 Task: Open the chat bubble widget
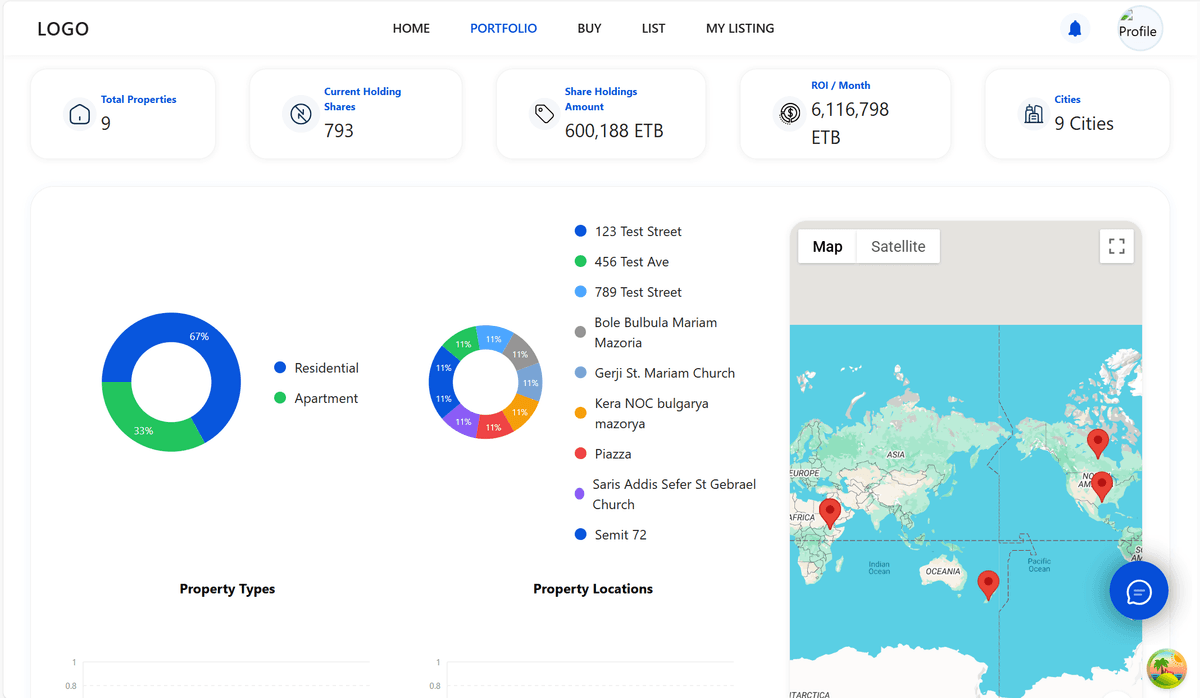(1138, 590)
